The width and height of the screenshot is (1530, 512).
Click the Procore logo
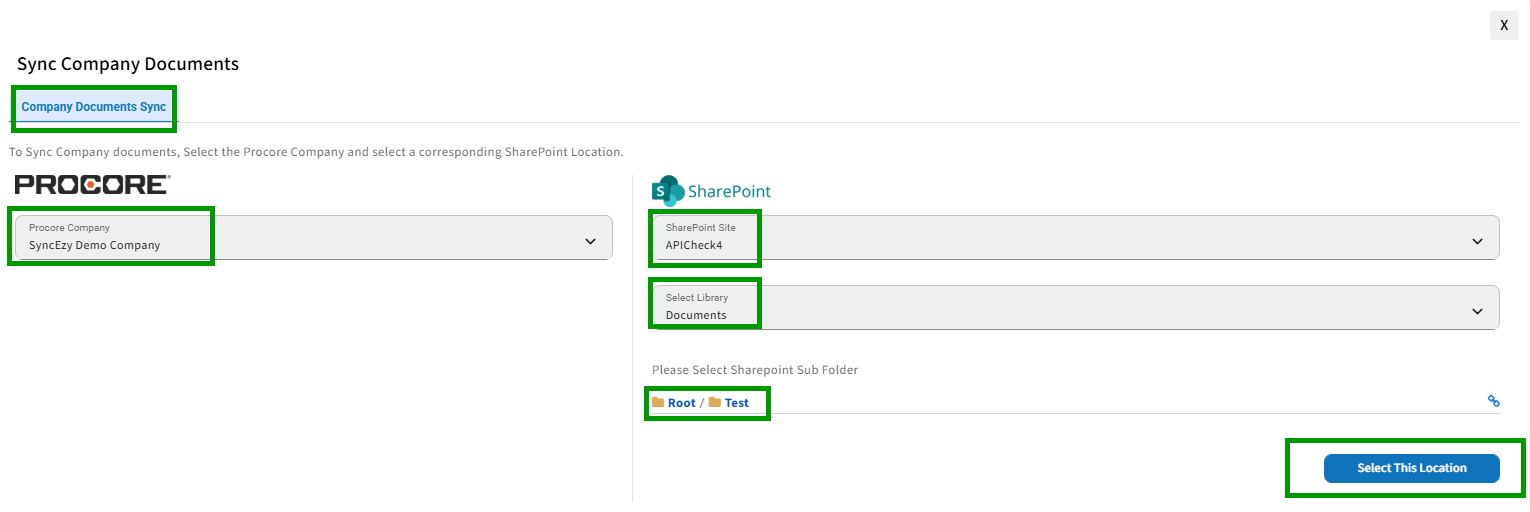[x=92, y=185]
